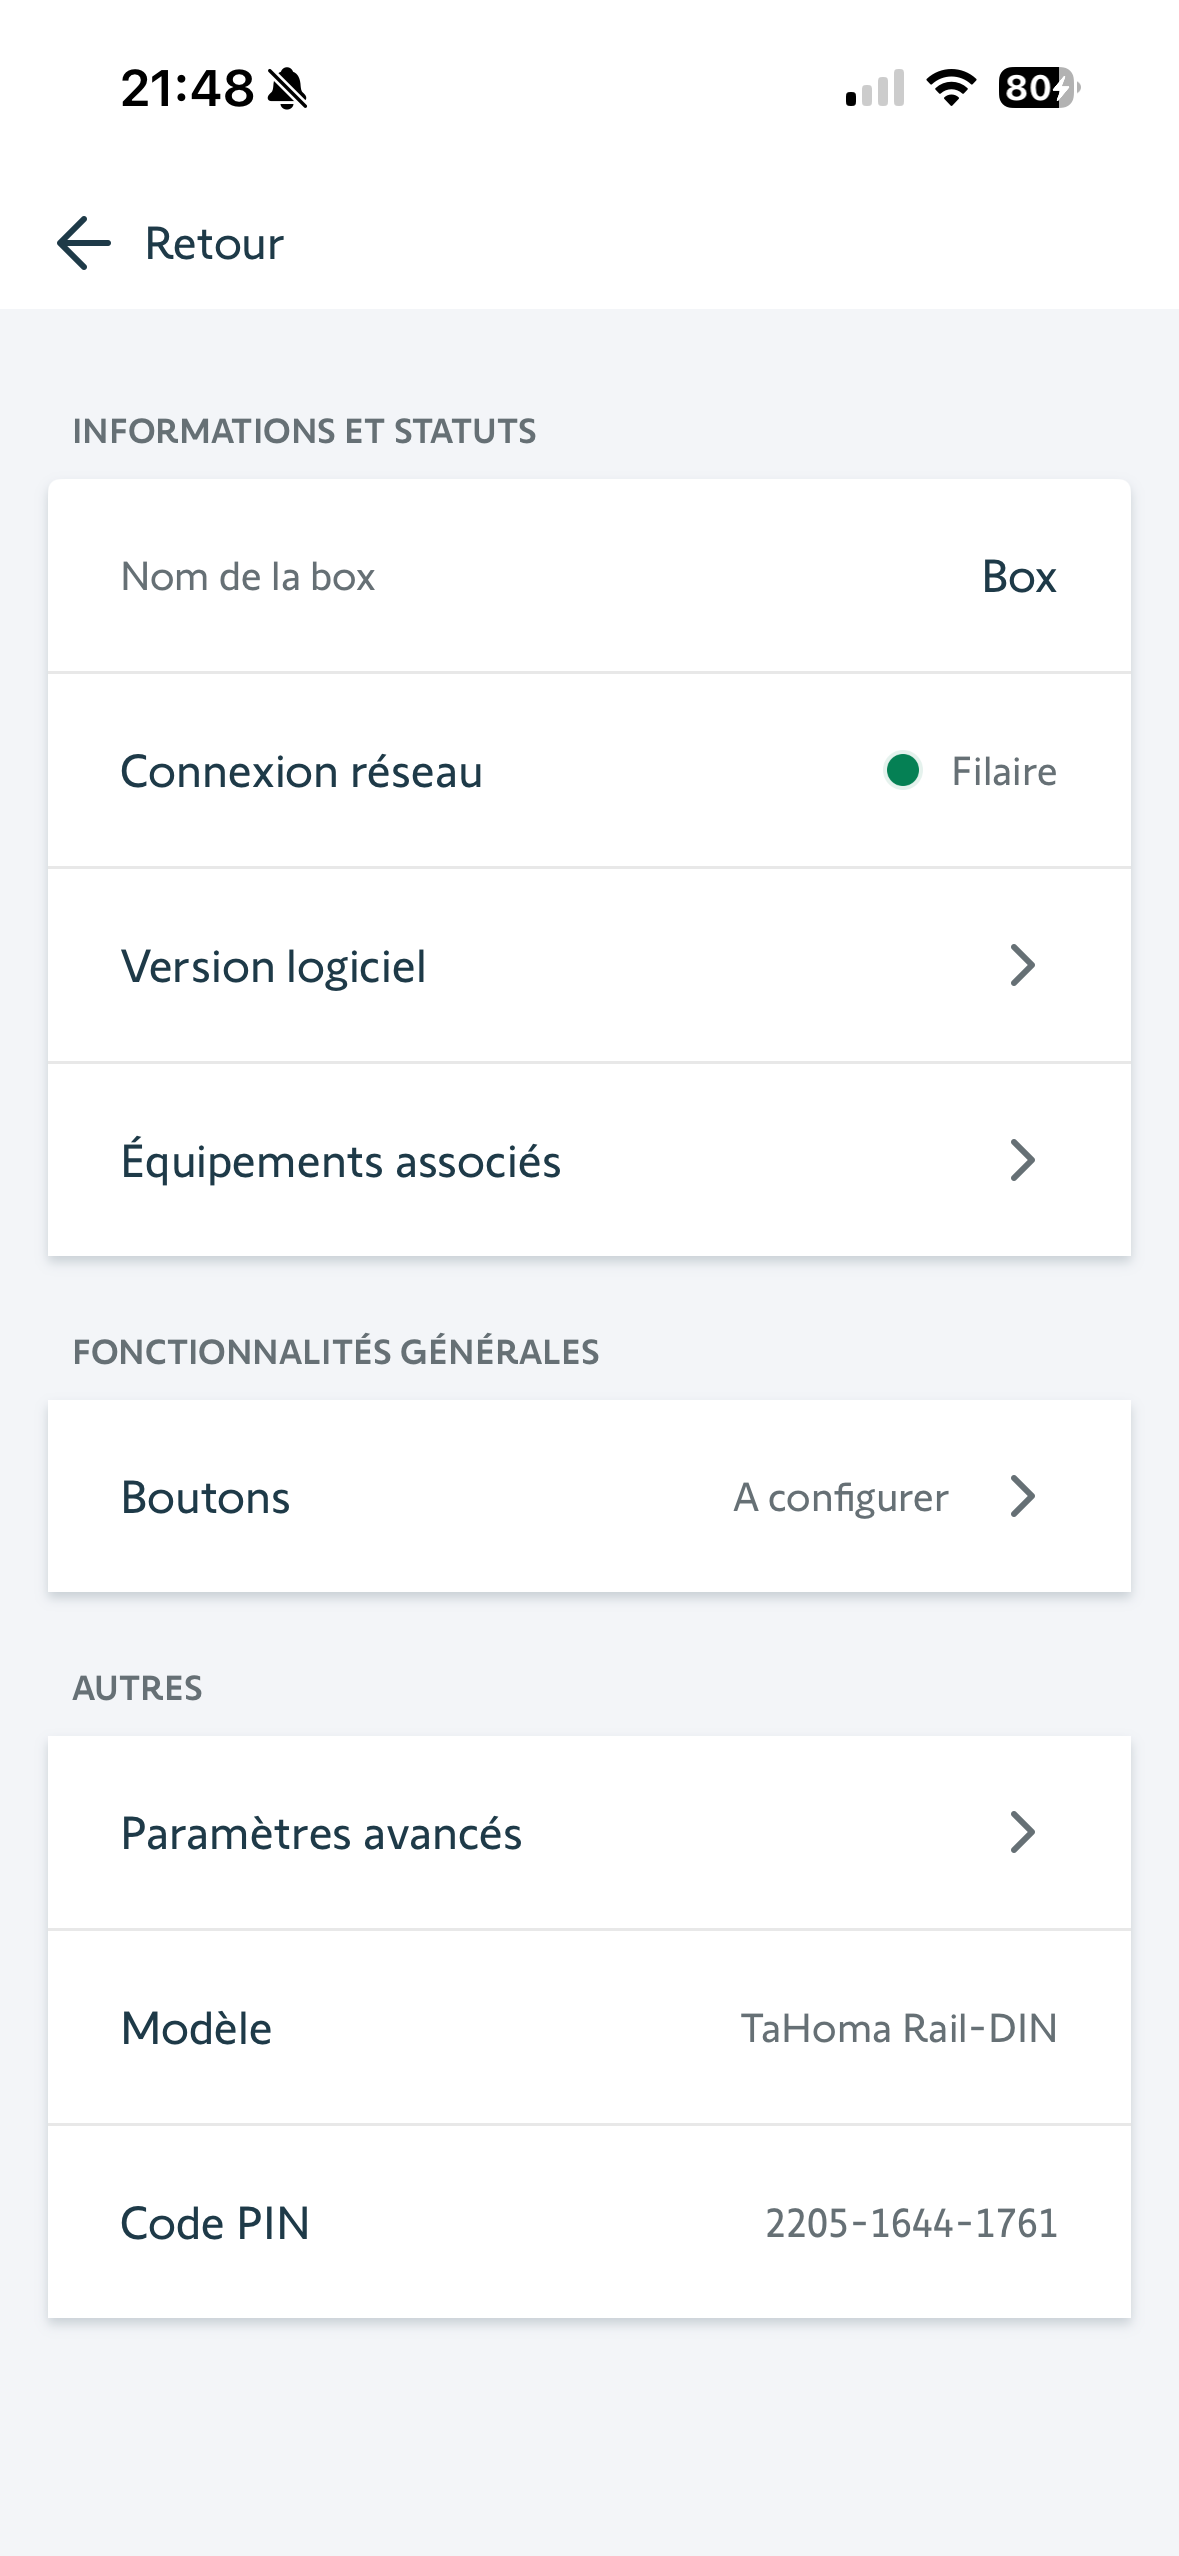Expand Version logiciel with its chevron
Image resolution: width=1179 pixels, height=2556 pixels.
point(1022,966)
